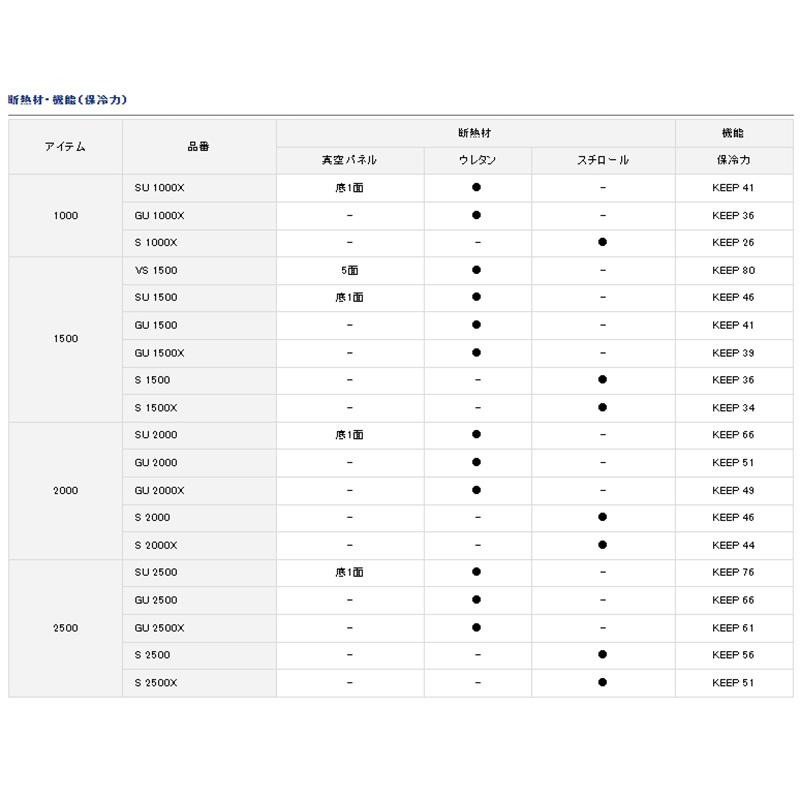Click the 機能 header cell
The image size is (800, 800).
coord(733,133)
